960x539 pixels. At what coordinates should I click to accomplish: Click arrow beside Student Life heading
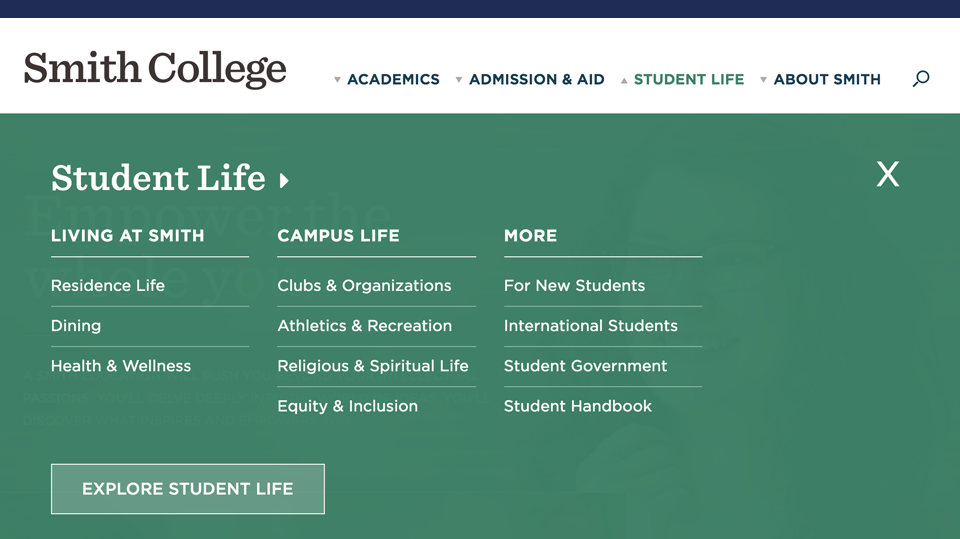pyautogui.click(x=285, y=181)
